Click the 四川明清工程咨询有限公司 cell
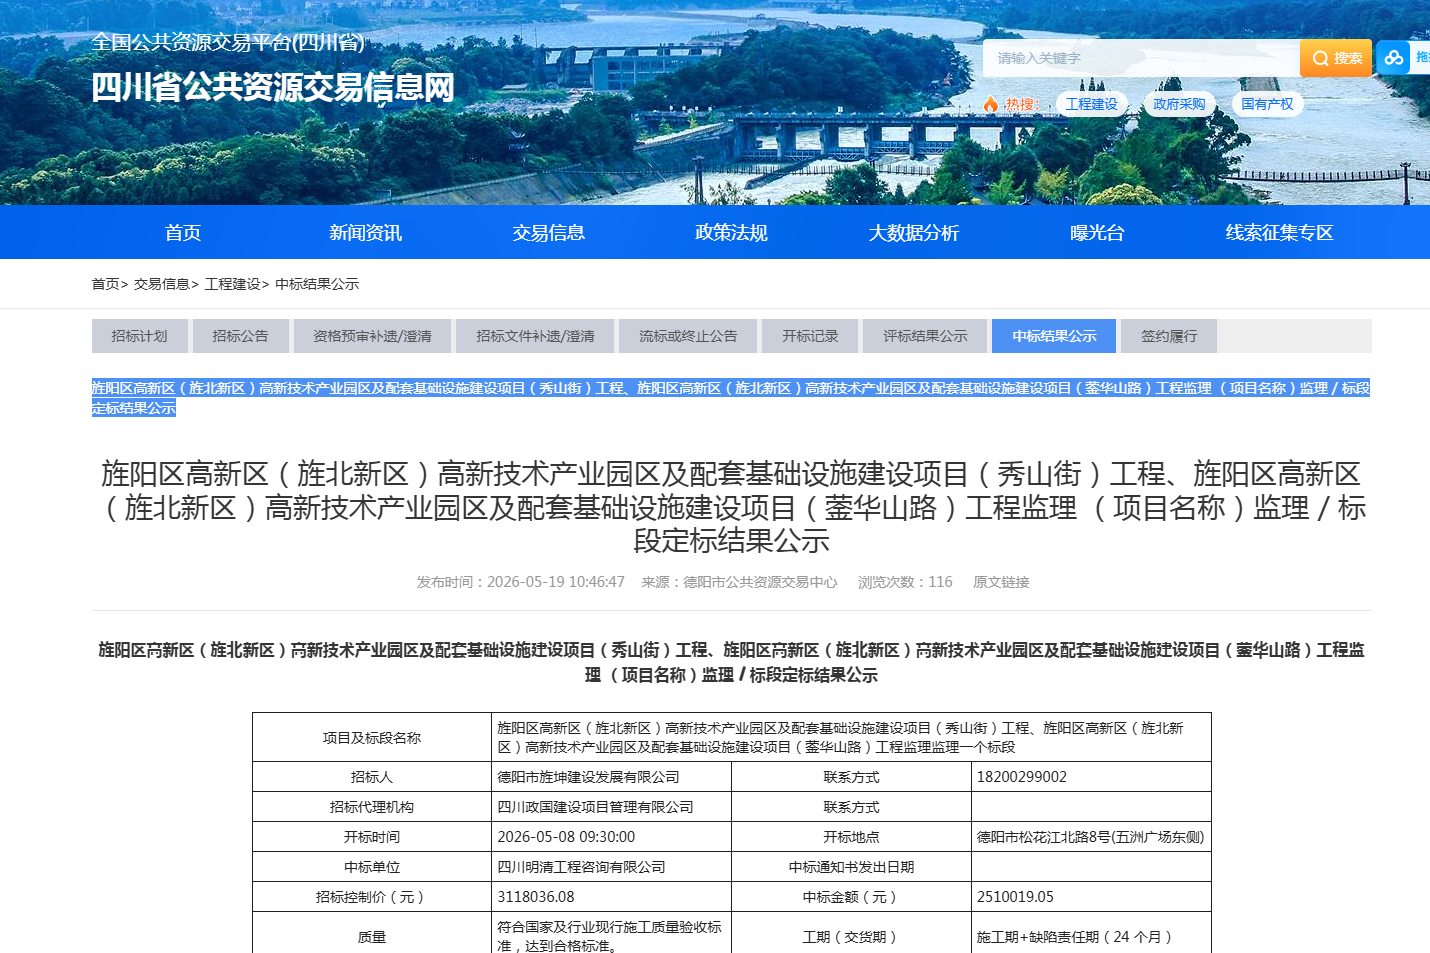Viewport: 1430px width, 953px height. [612, 867]
